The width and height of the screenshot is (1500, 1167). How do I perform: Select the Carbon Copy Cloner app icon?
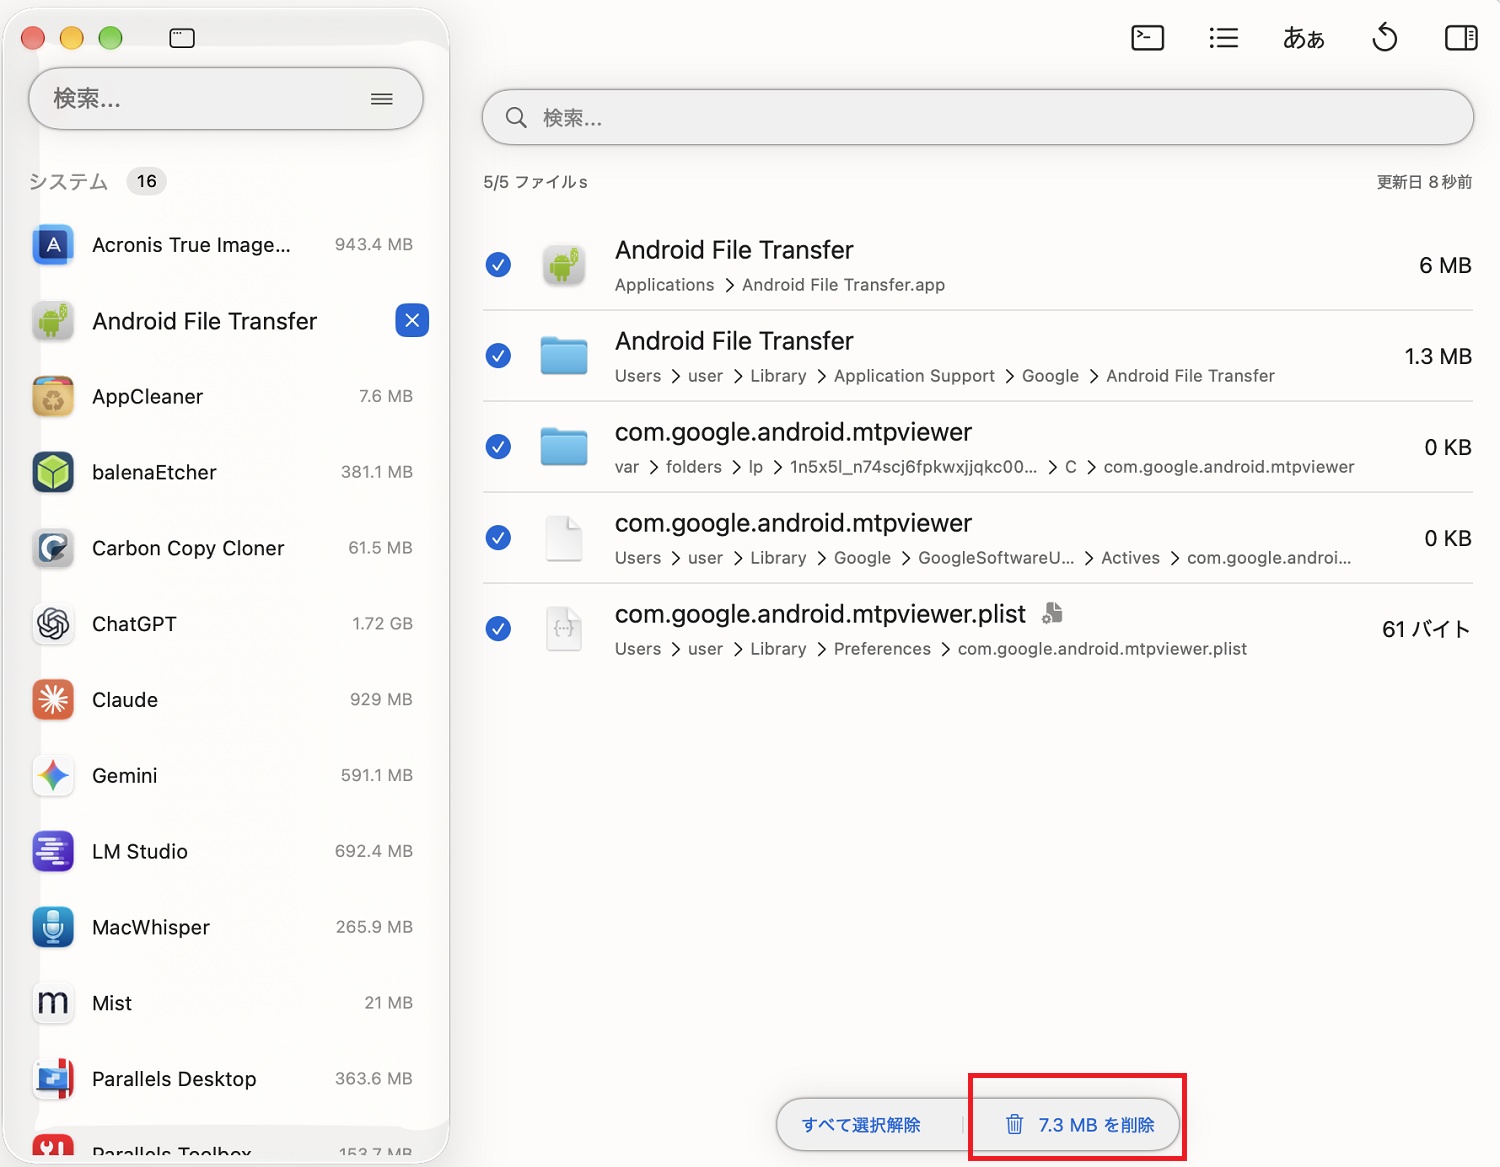53,548
